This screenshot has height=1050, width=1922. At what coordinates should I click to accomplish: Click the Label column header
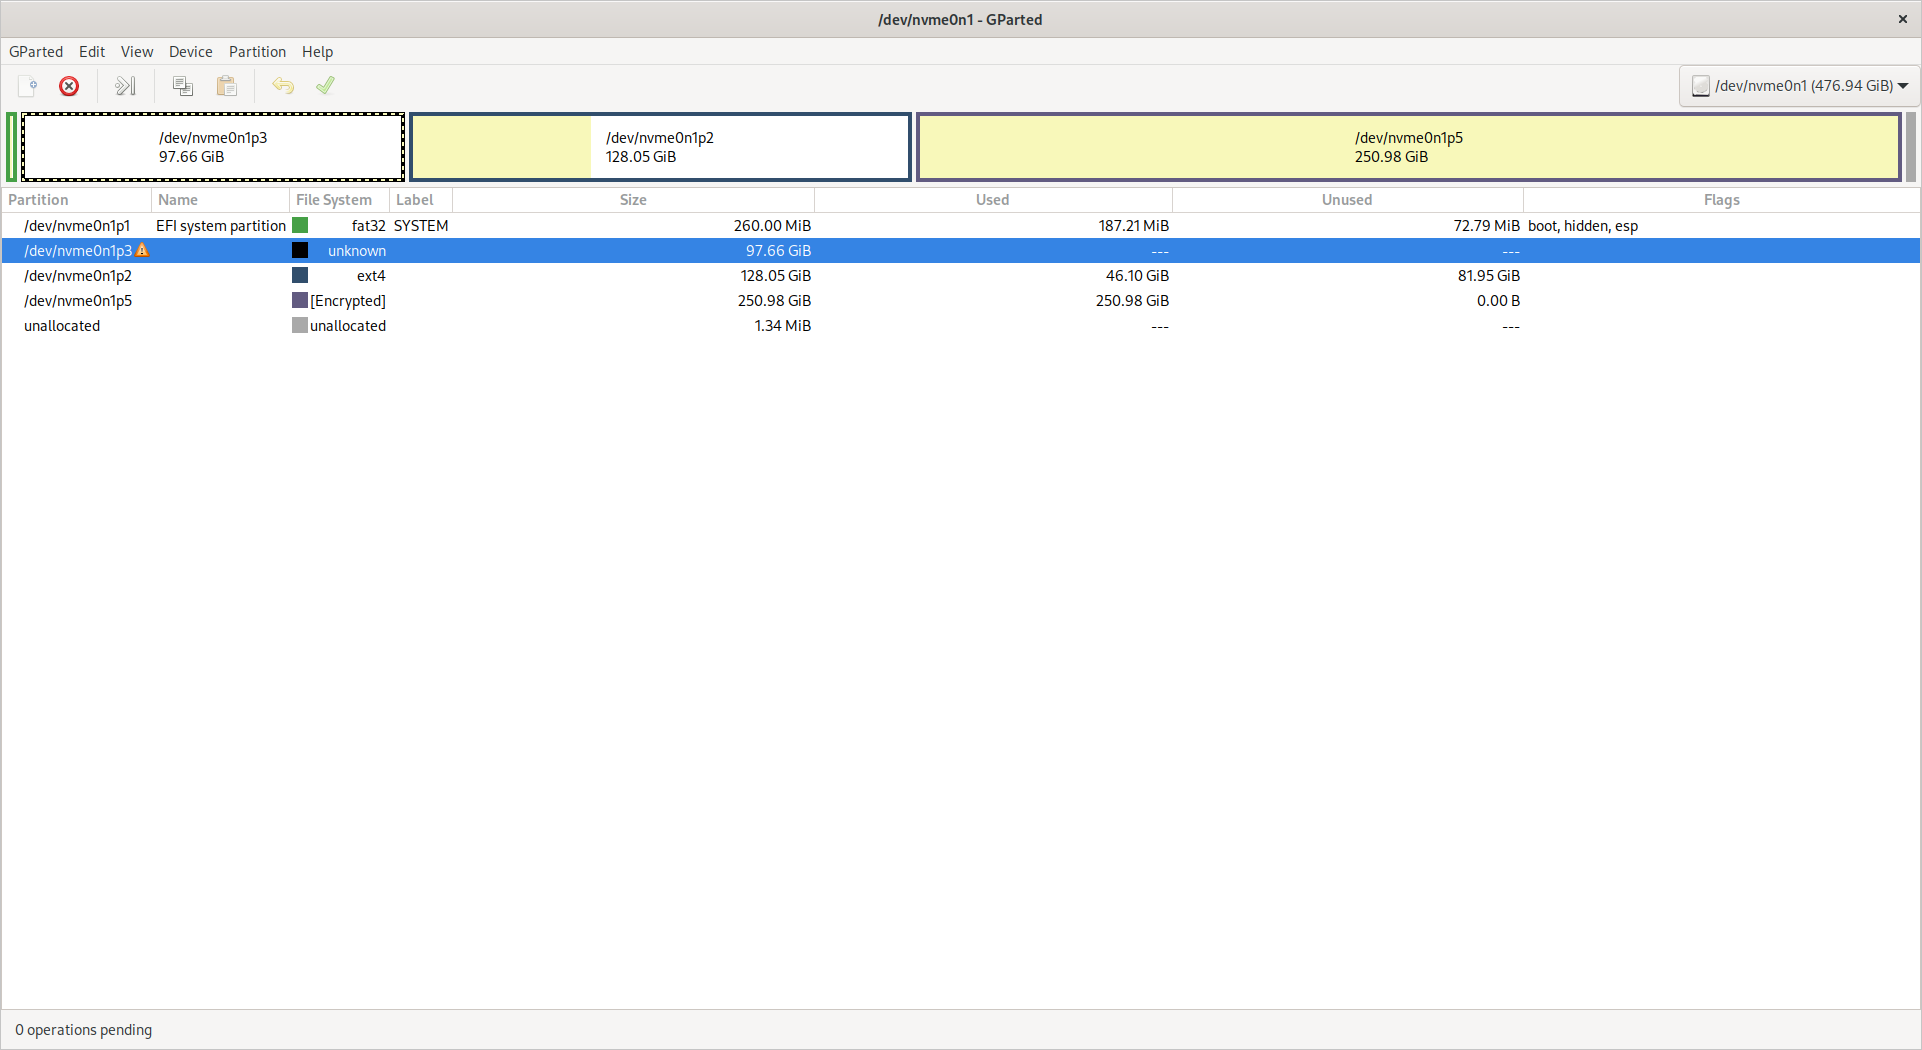tap(421, 200)
